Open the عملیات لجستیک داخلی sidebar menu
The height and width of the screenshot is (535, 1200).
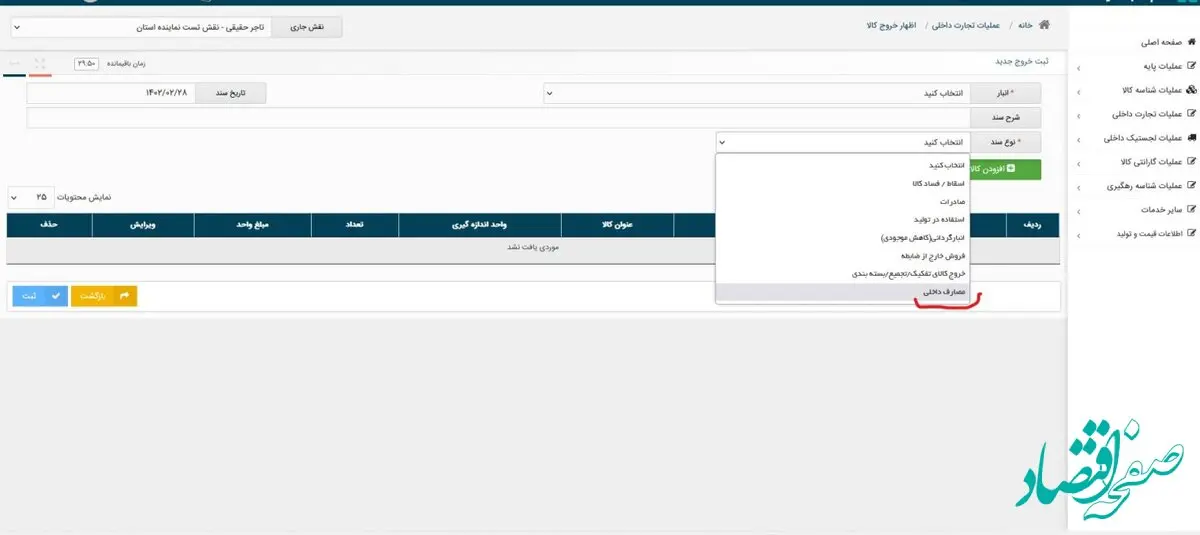(1143, 138)
